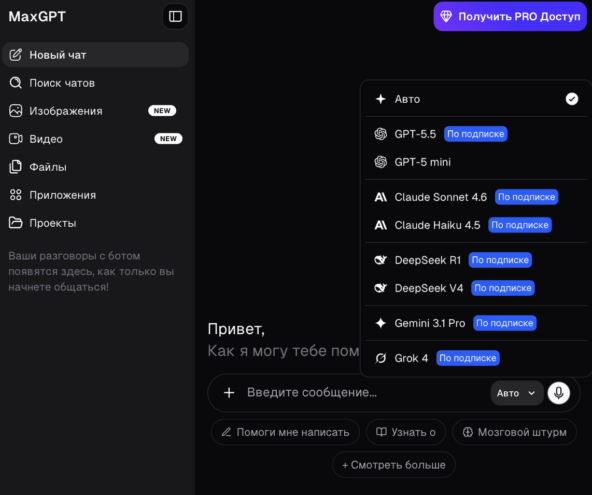Viewport: 592px width, 495px height.
Task: Click the Files document icon
Action: coord(15,167)
